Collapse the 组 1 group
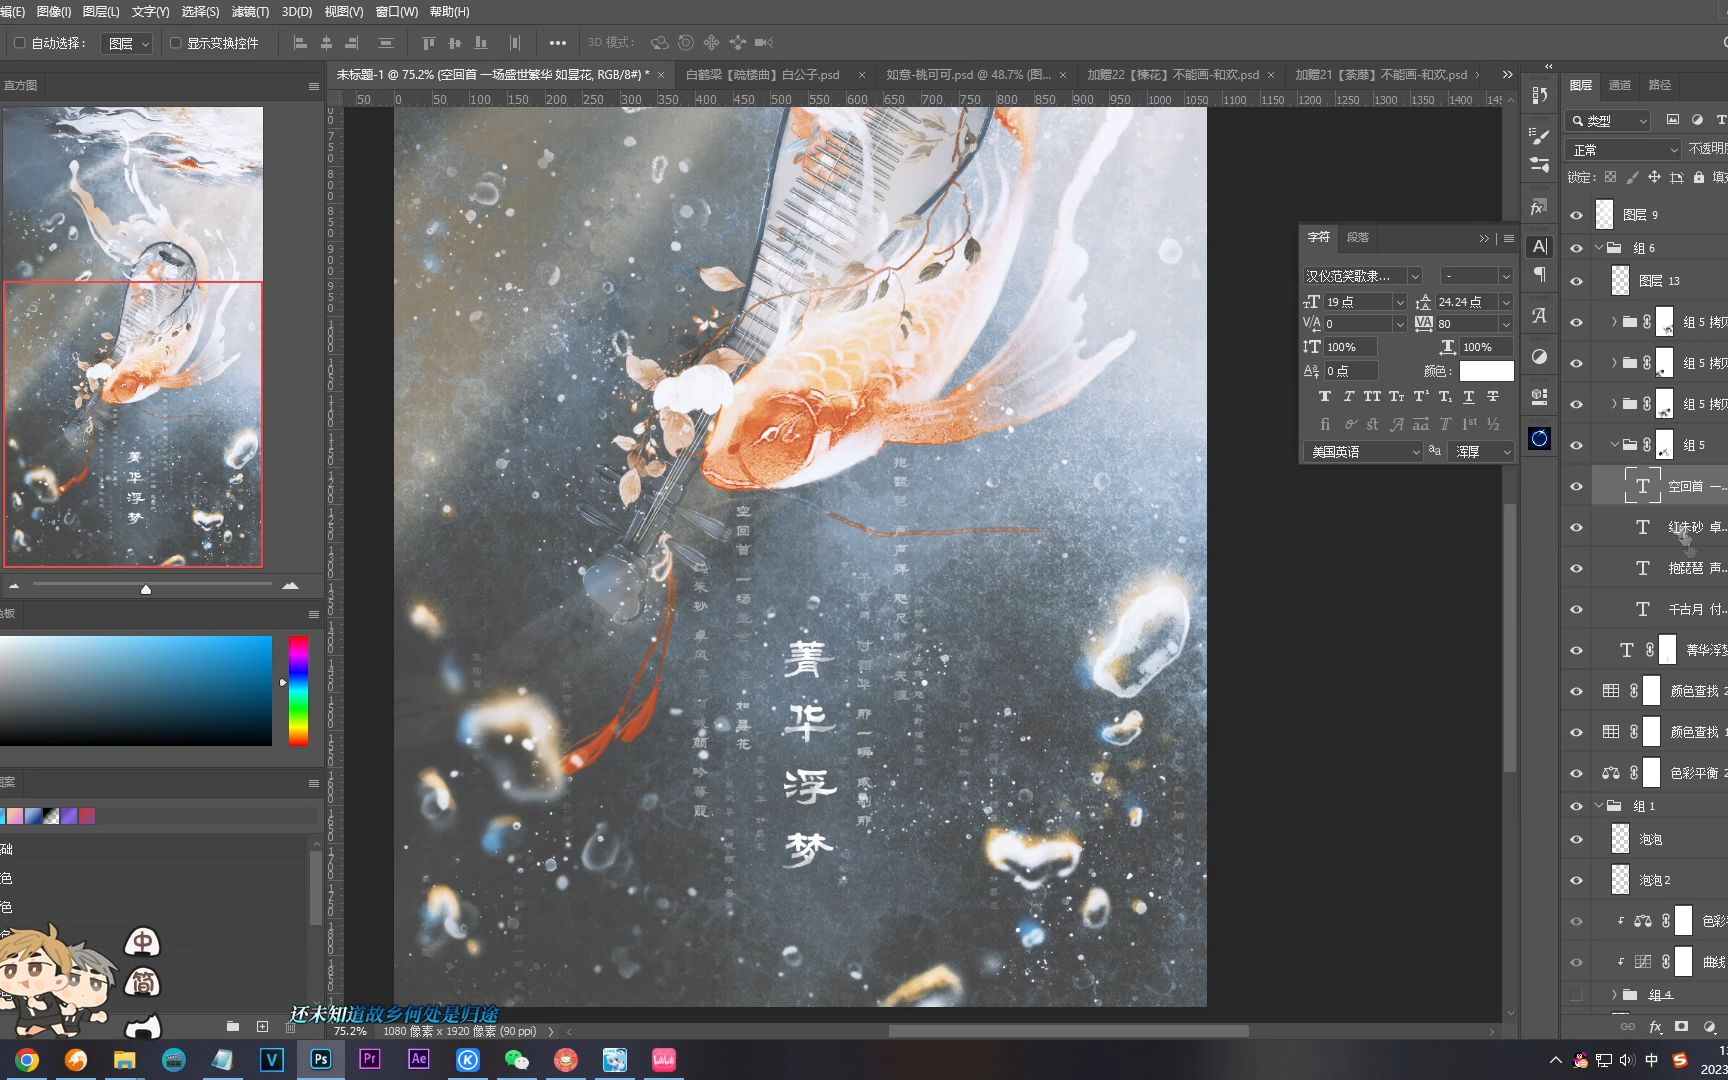Image resolution: width=1728 pixels, height=1080 pixels. click(1599, 805)
